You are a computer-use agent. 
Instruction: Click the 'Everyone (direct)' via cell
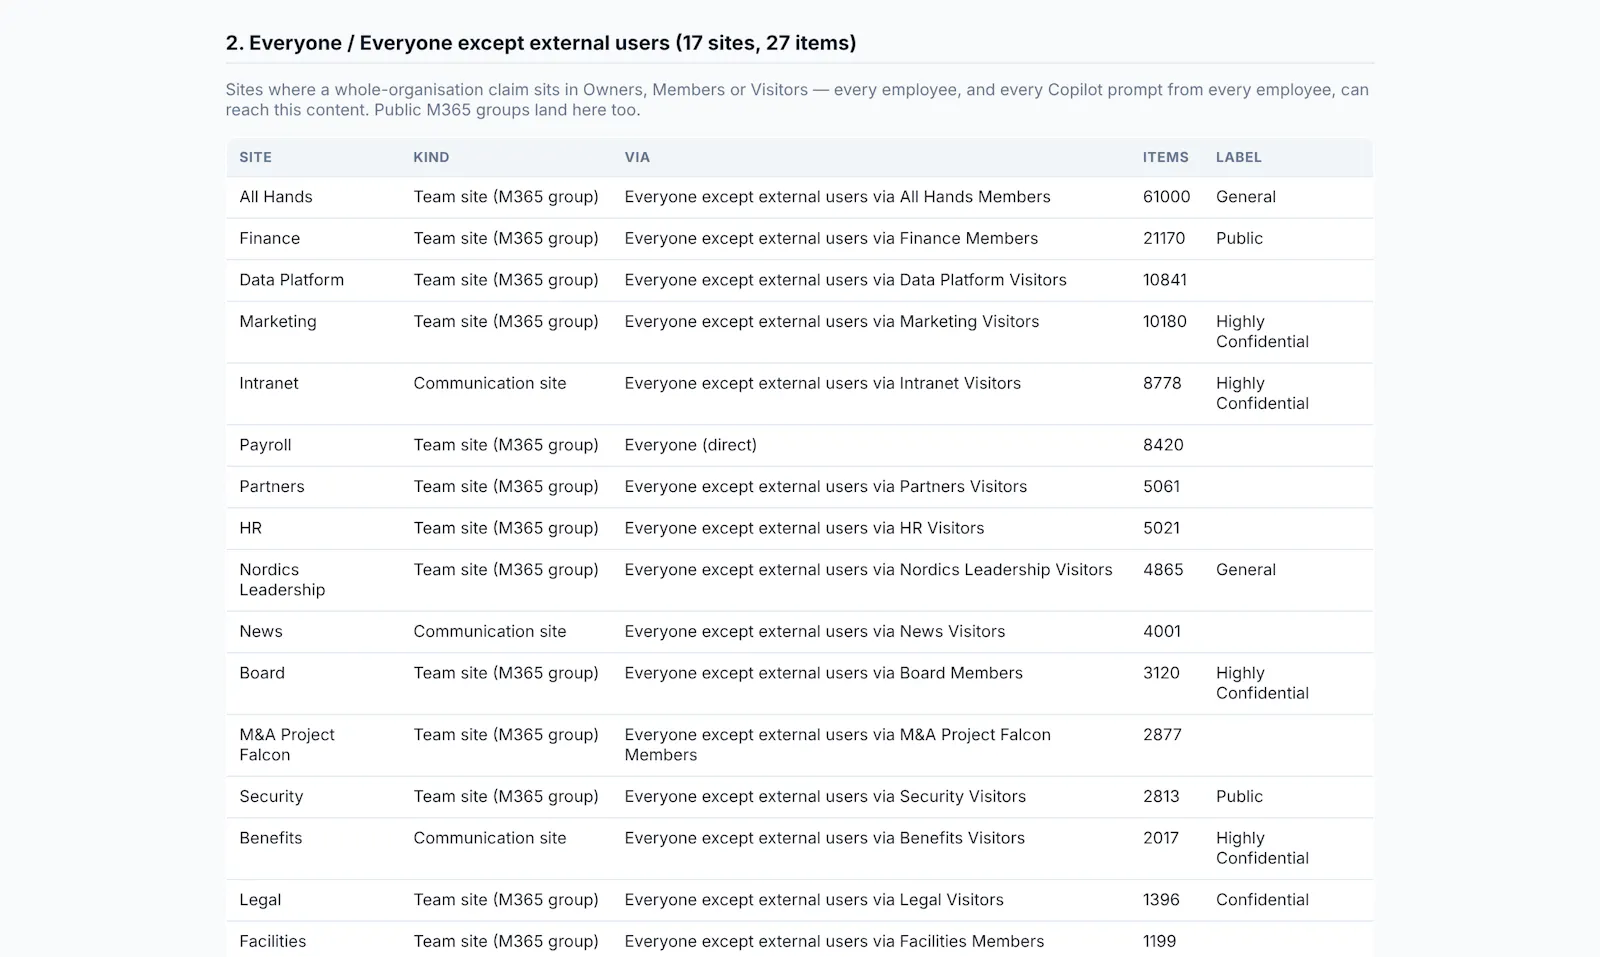pos(691,445)
